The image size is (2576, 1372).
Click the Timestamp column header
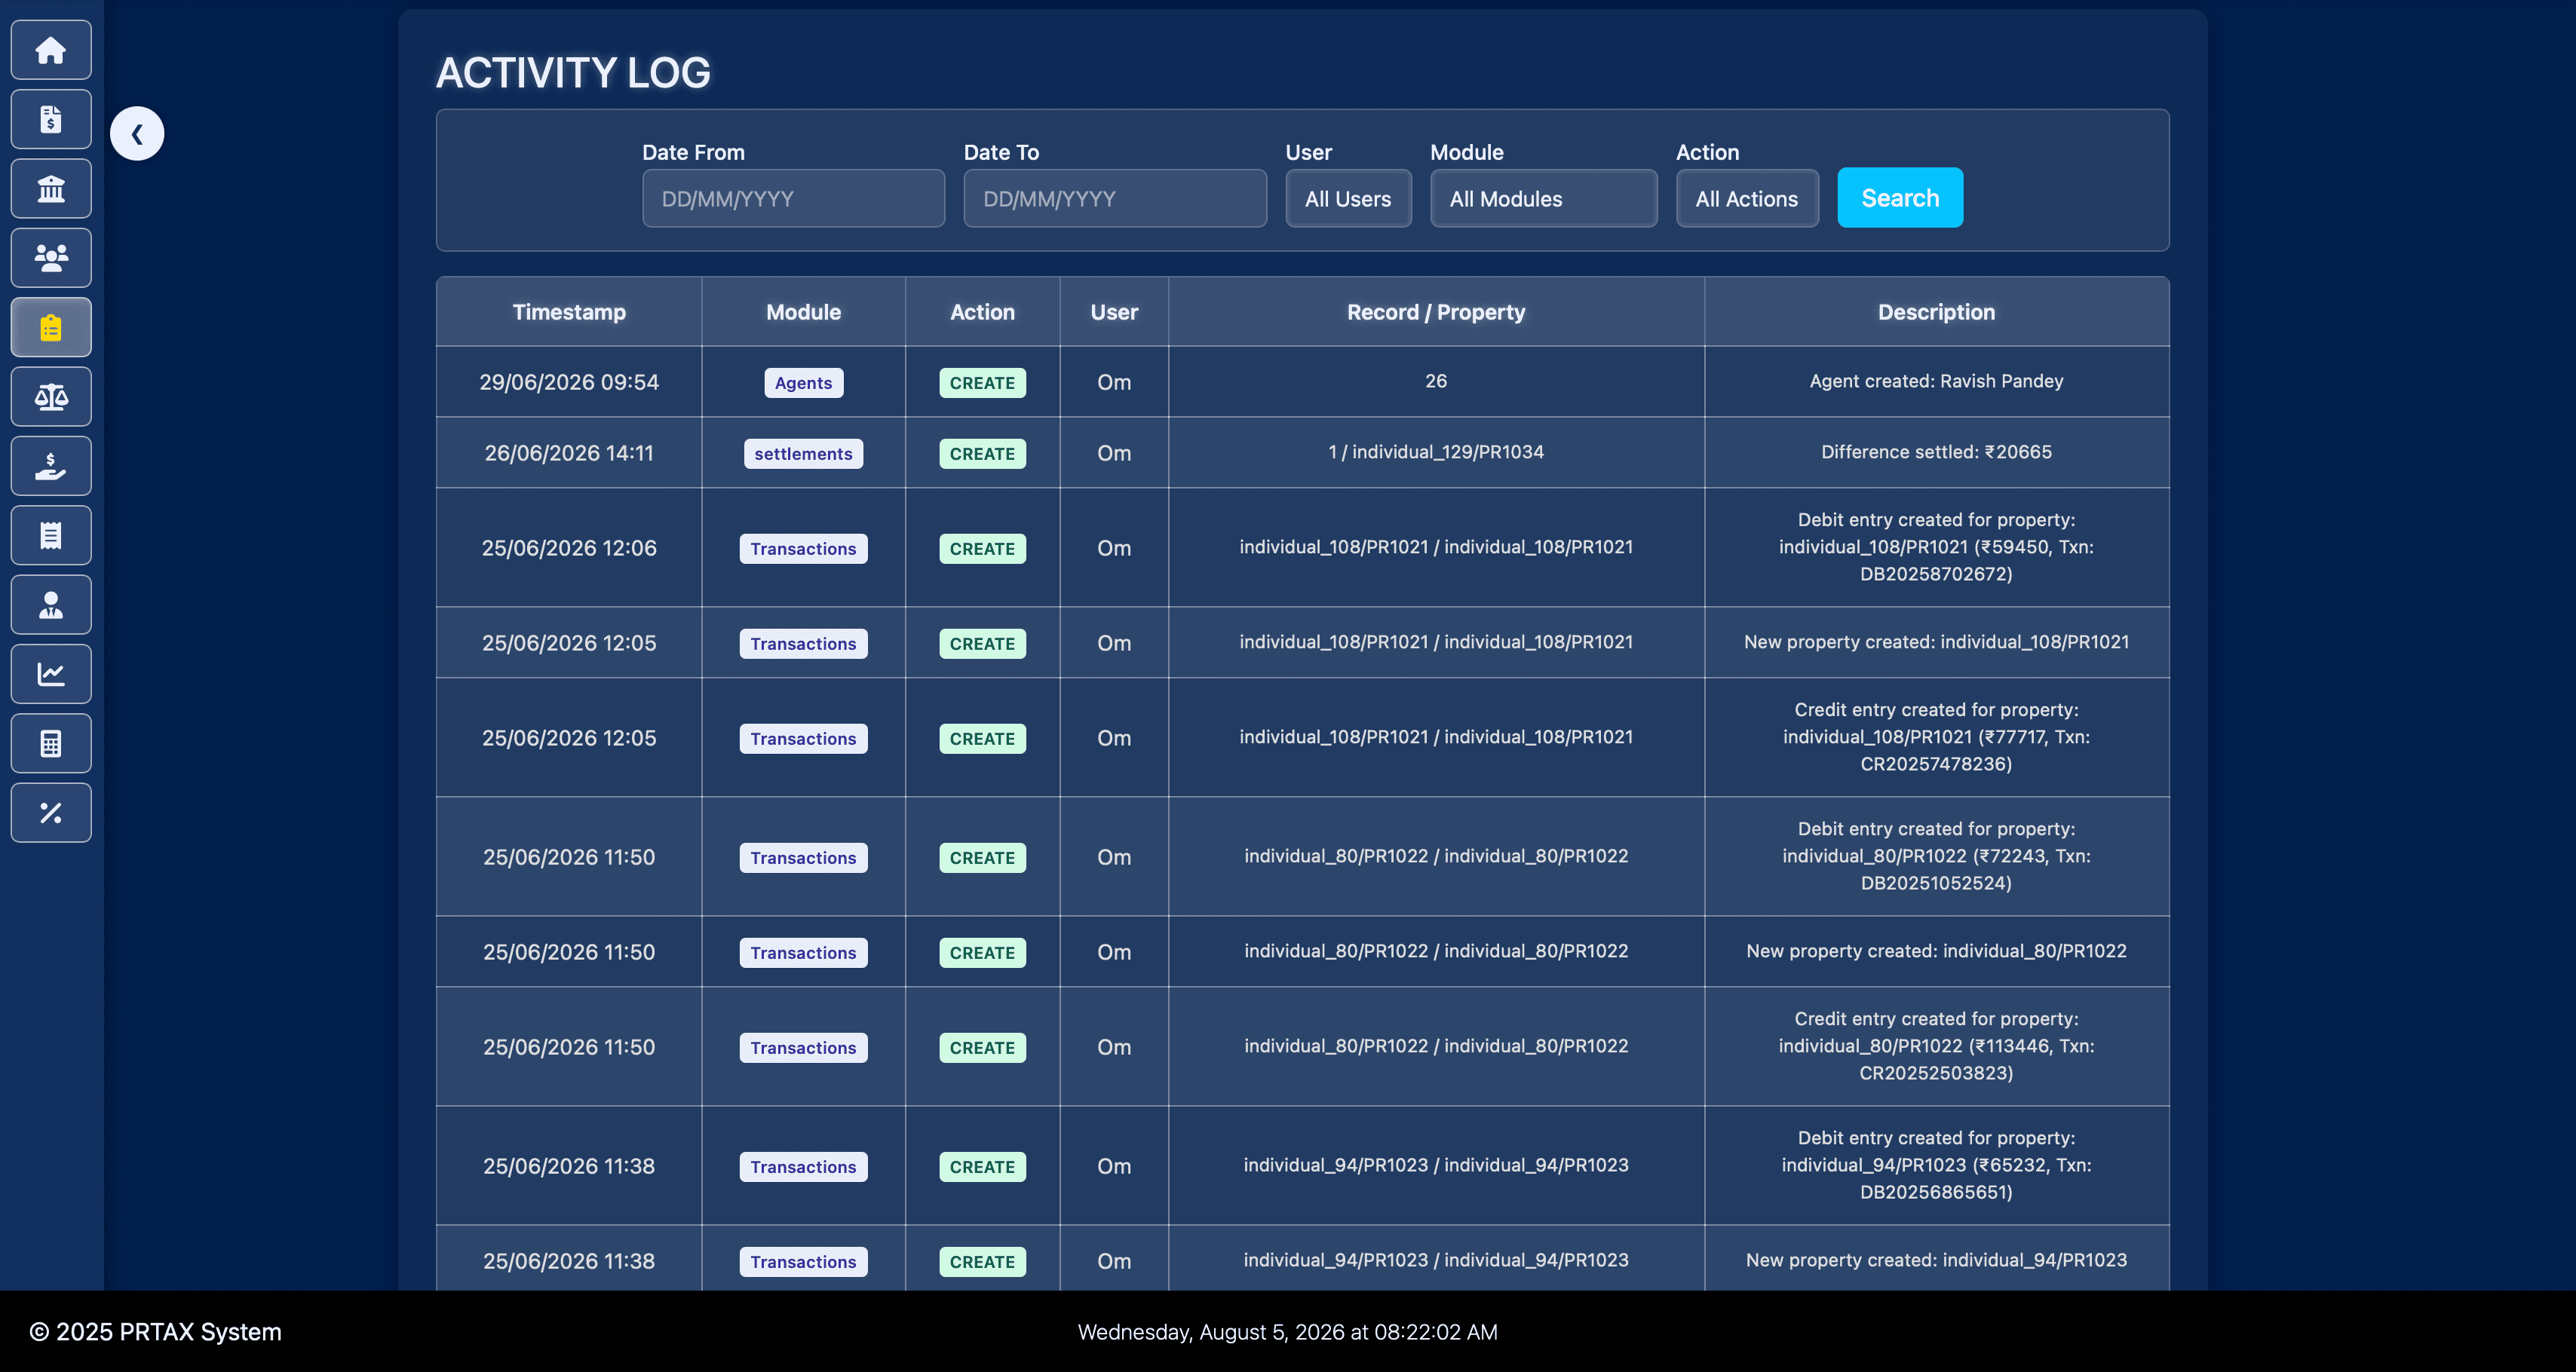click(x=569, y=312)
